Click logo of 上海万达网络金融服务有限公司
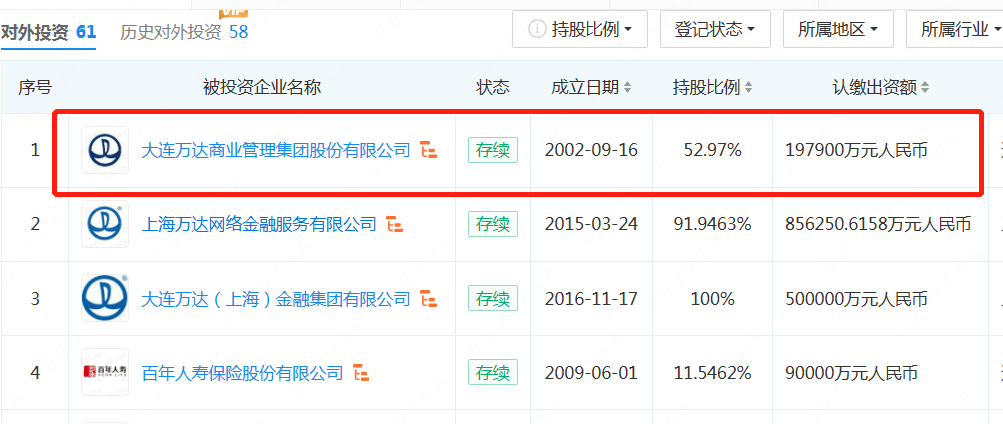1003x424 pixels. (x=105, y=224)
